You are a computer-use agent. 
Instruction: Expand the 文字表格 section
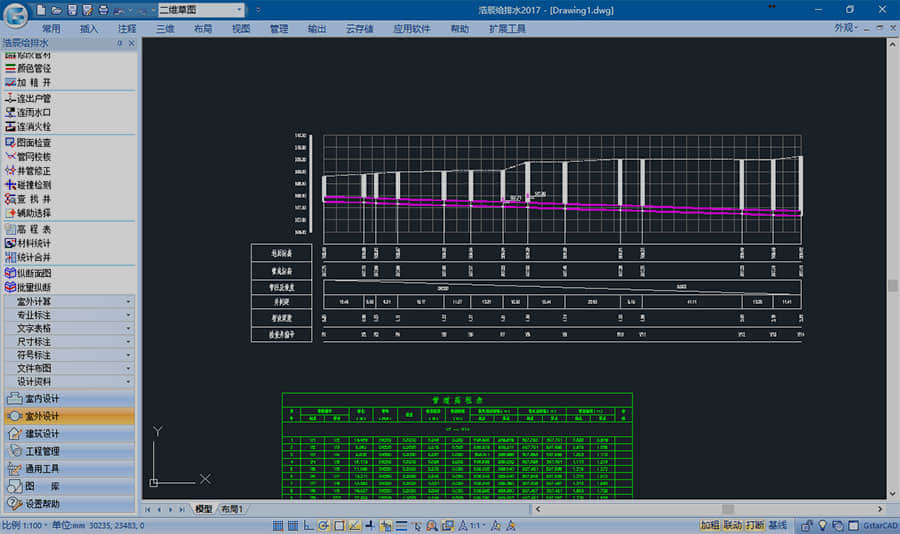(70, 328)
